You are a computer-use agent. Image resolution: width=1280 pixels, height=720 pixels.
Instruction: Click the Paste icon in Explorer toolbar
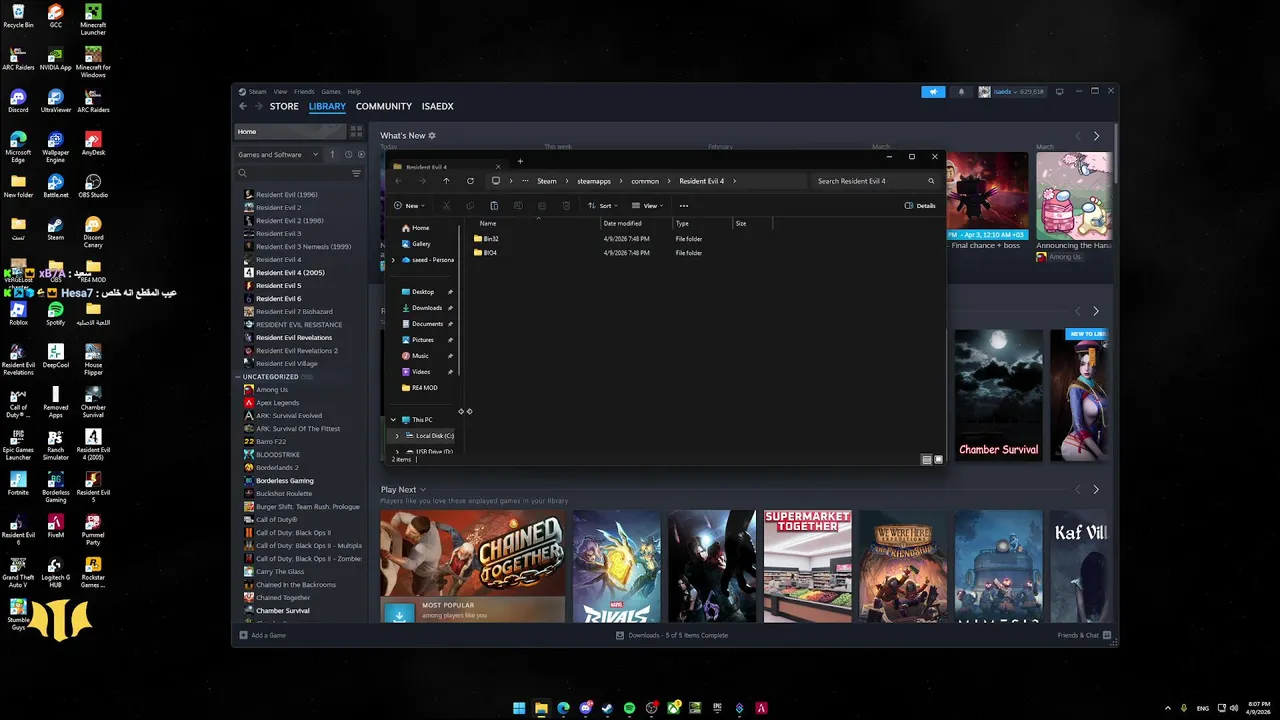click(x=494, y=206)
